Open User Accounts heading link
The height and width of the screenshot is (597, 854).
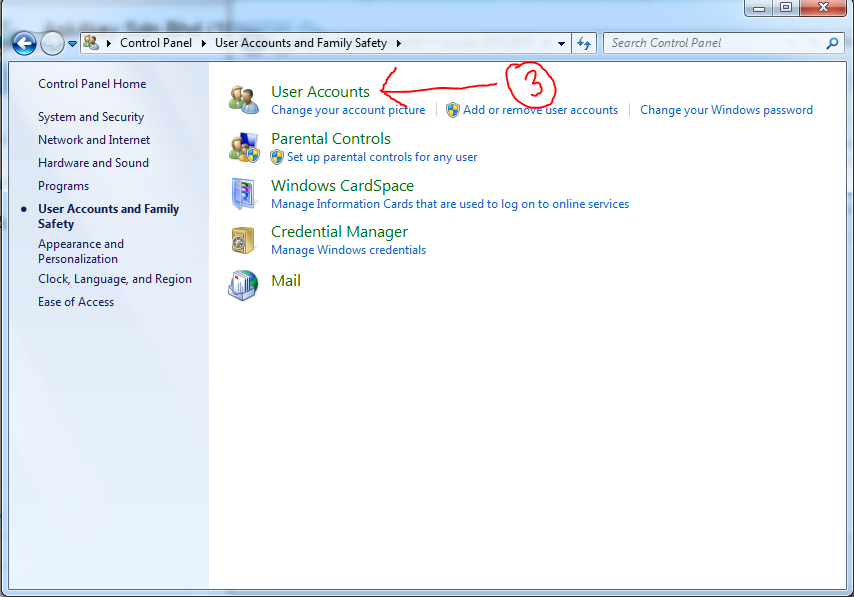click(320, 92)
